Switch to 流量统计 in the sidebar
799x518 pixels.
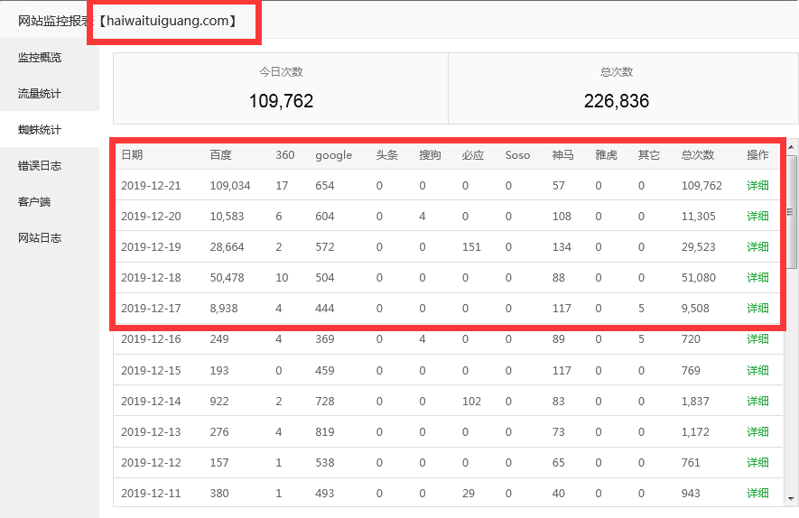point(40,93)
